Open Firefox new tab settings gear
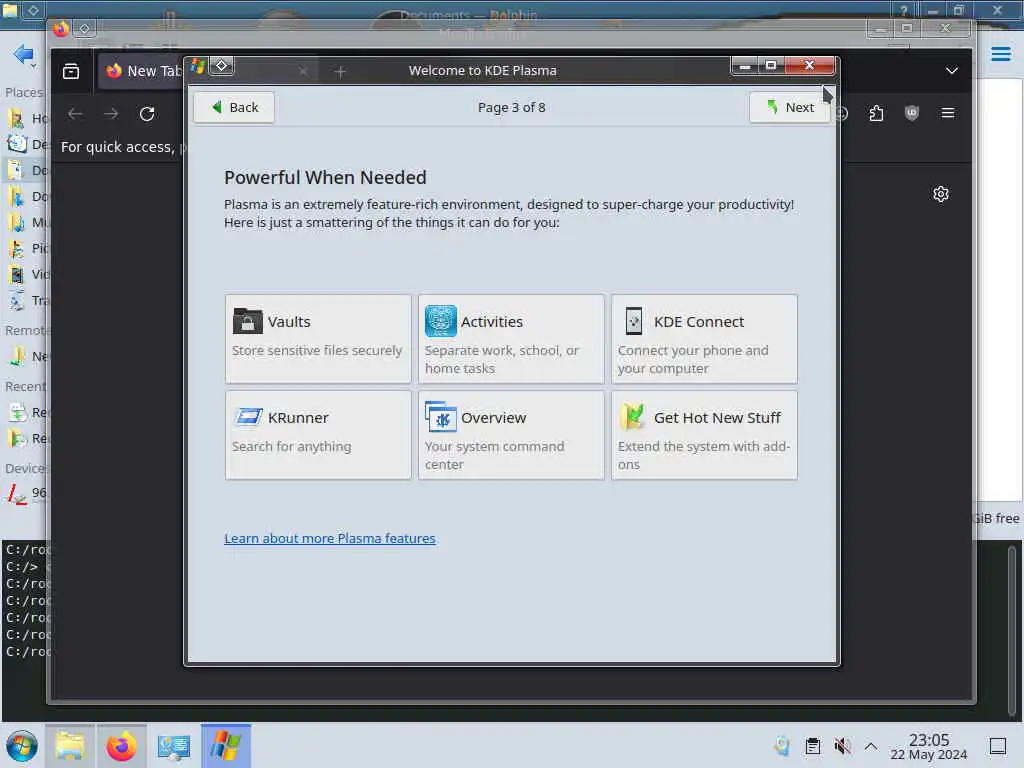 click(940, 194)
